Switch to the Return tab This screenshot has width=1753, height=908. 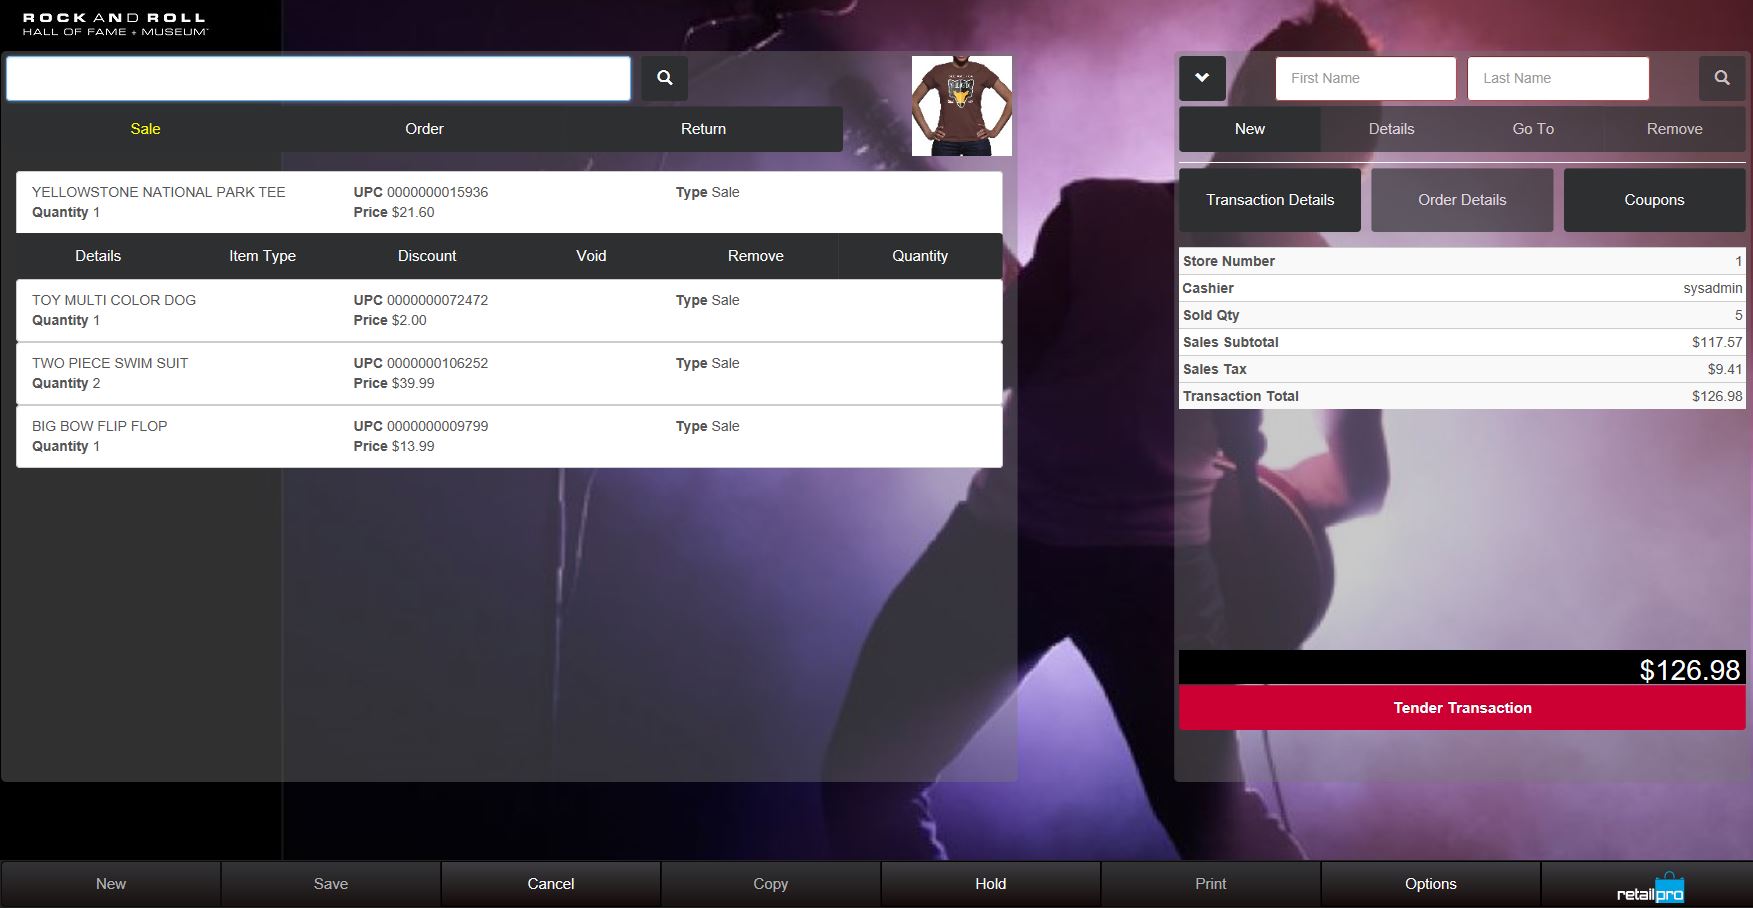[703, 129]
